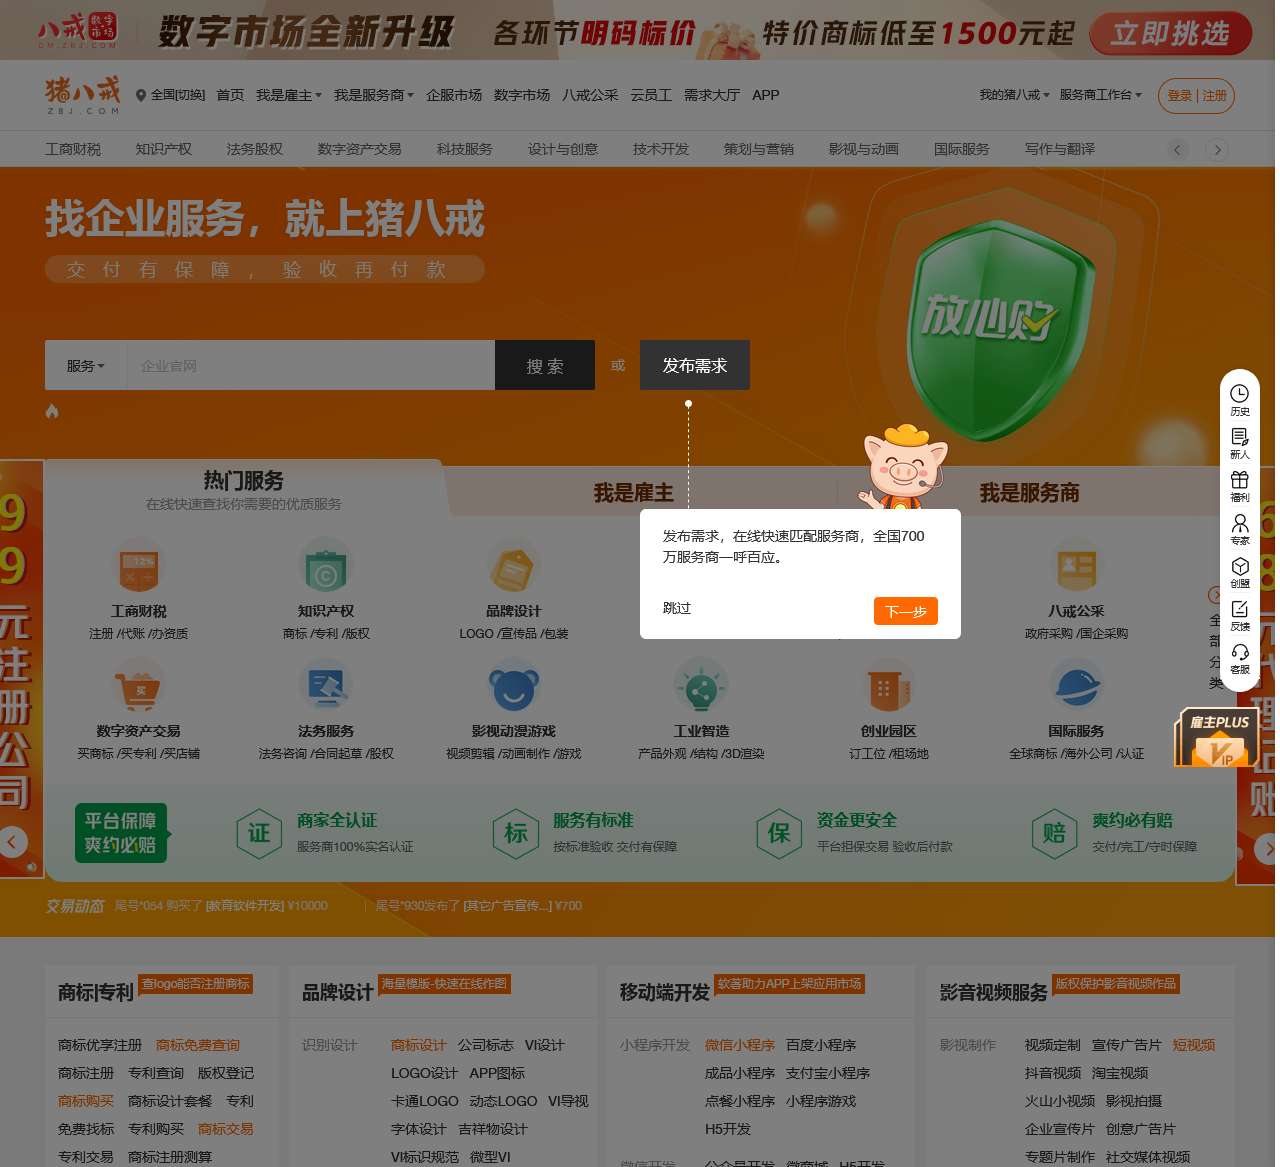Click the 发布需求 button
Image resolution: width=1280 pixels, height=1167 pixels.
pos(695,366)
